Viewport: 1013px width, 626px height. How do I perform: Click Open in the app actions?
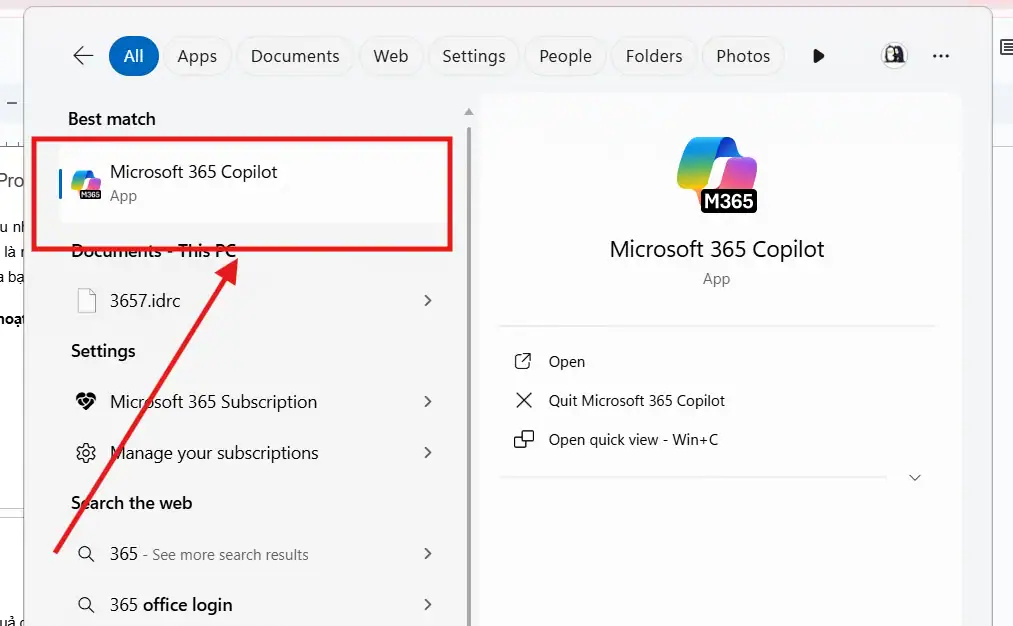[x=566, y=362]
